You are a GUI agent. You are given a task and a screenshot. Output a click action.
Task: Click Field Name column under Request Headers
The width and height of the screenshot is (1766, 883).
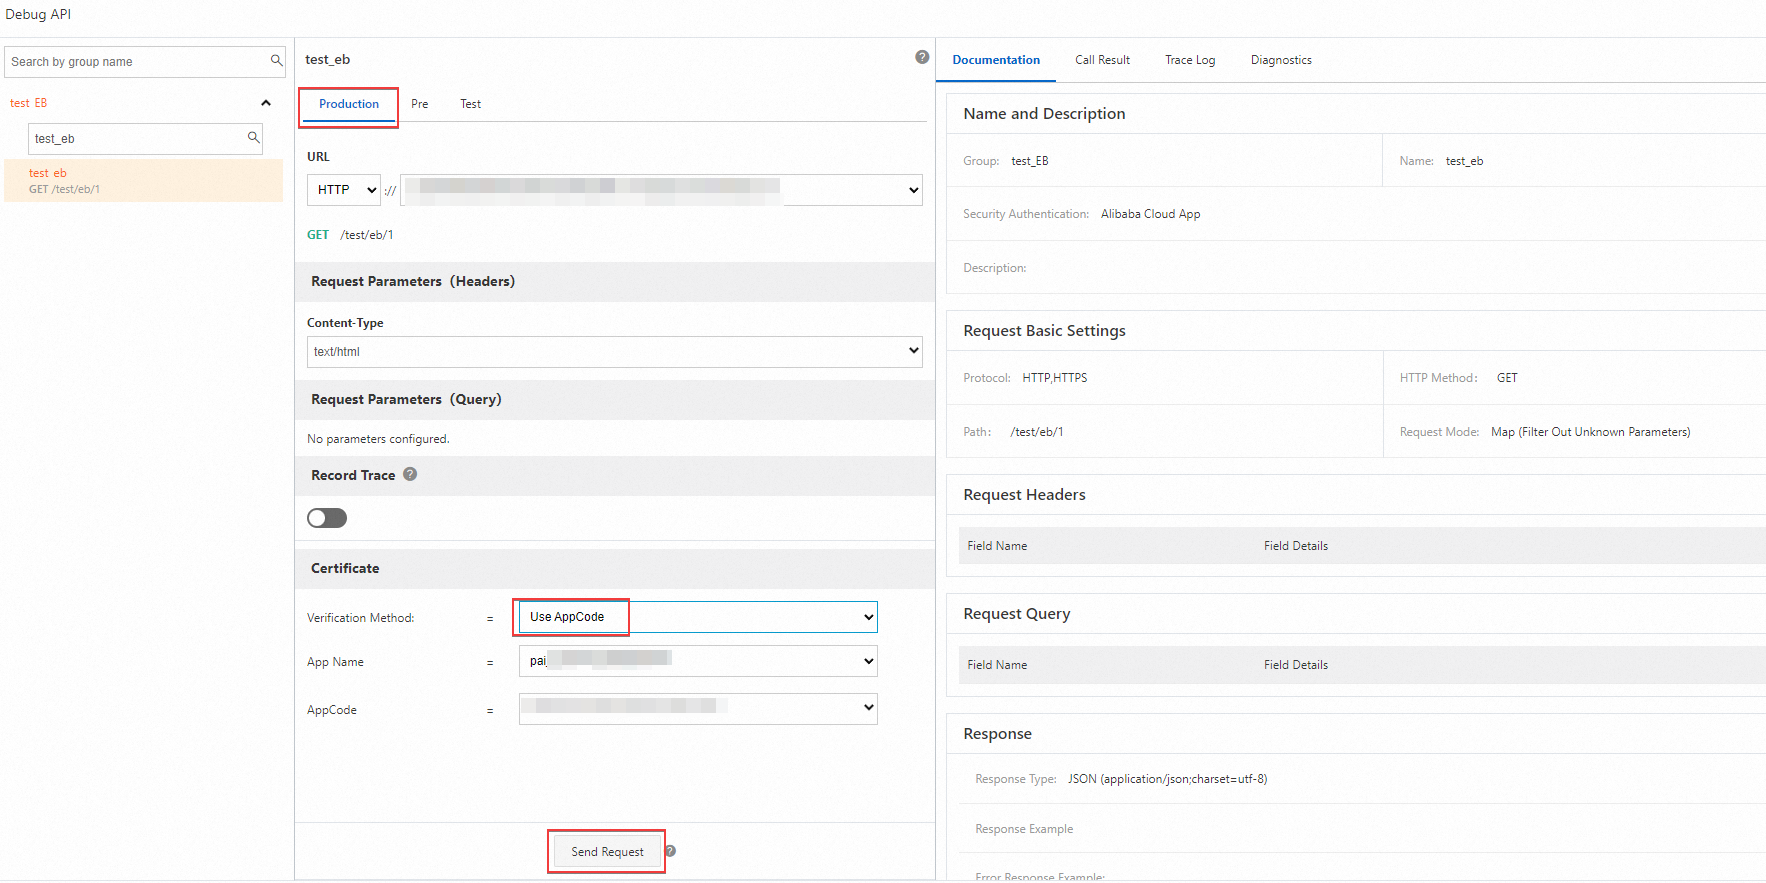coord(997,546)
